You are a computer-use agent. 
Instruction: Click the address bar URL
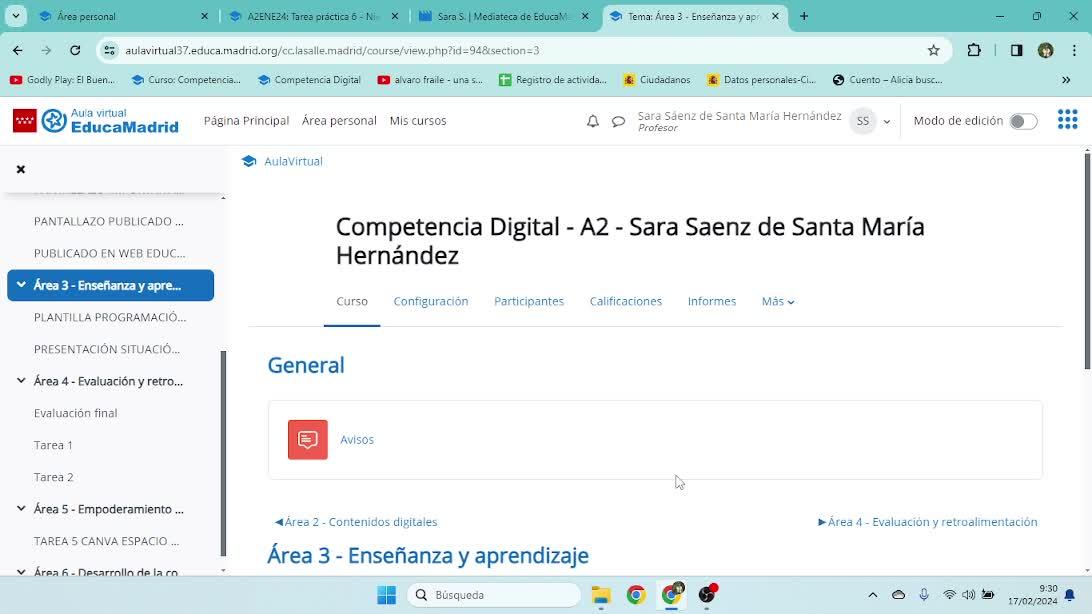pyautogui.click(x=332, y=50)
